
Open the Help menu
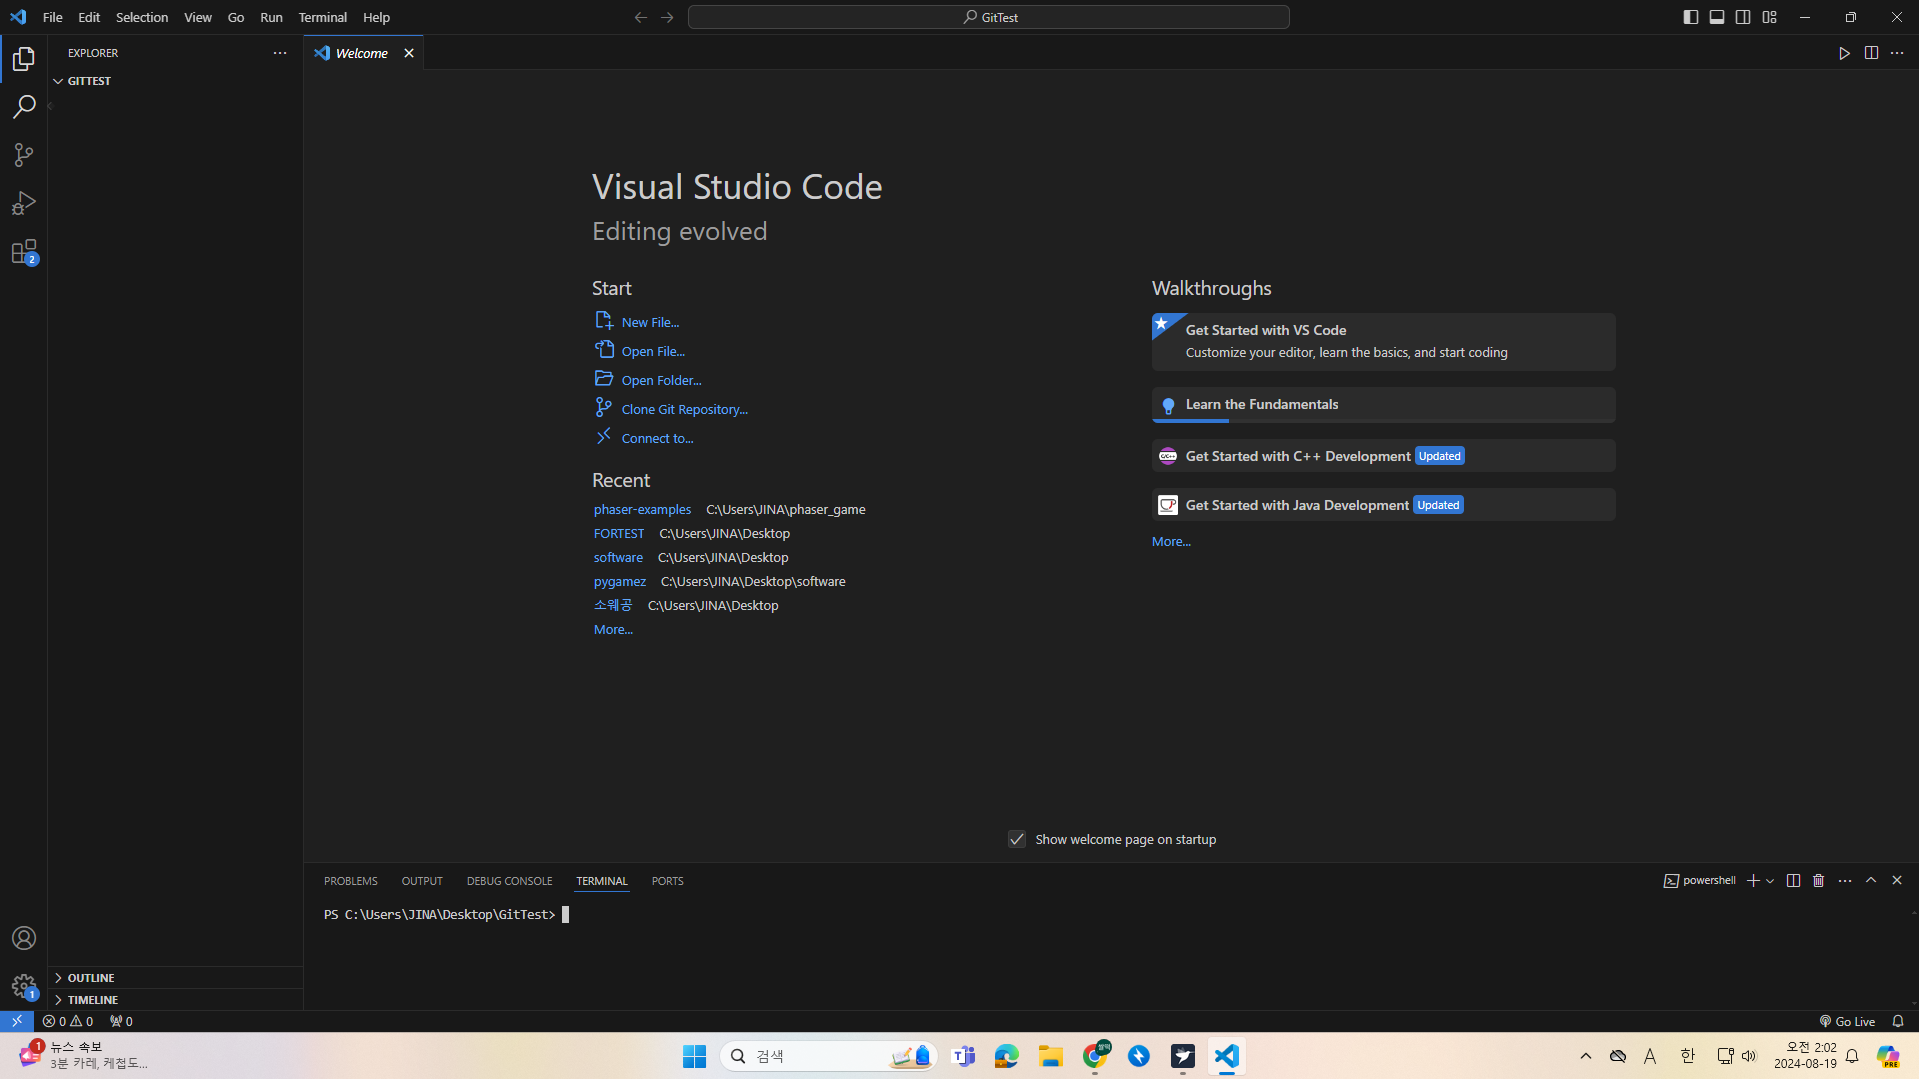pyautogui.click(x=376, y=17)
